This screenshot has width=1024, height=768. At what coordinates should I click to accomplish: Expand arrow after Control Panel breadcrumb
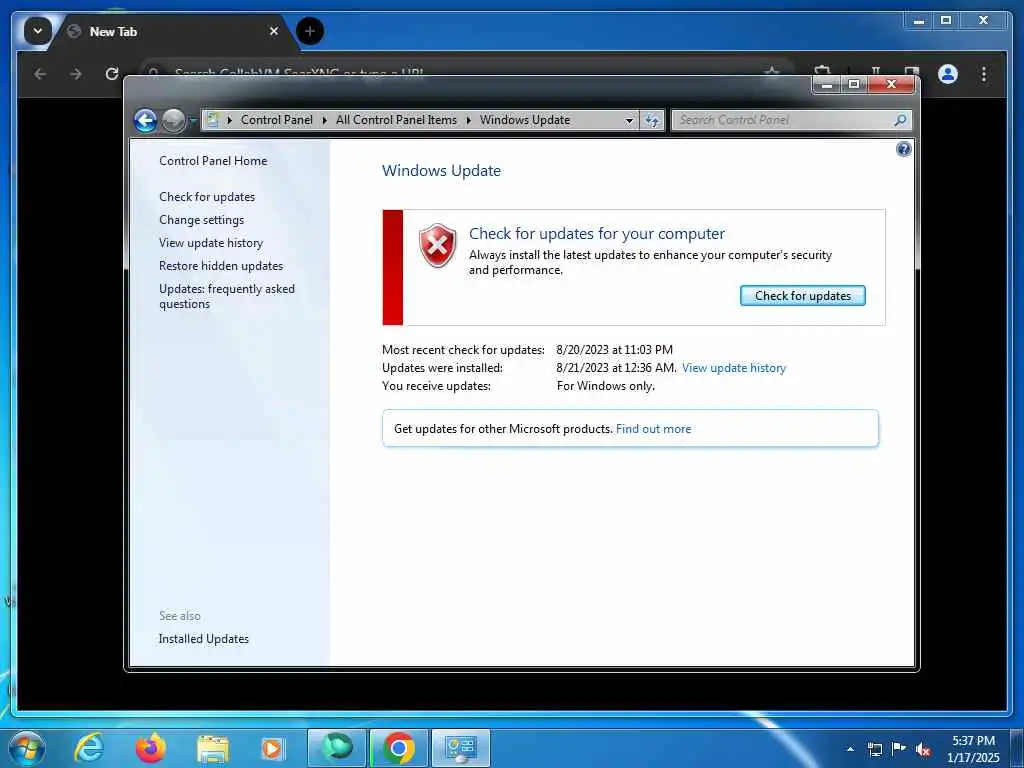(325, 120)
